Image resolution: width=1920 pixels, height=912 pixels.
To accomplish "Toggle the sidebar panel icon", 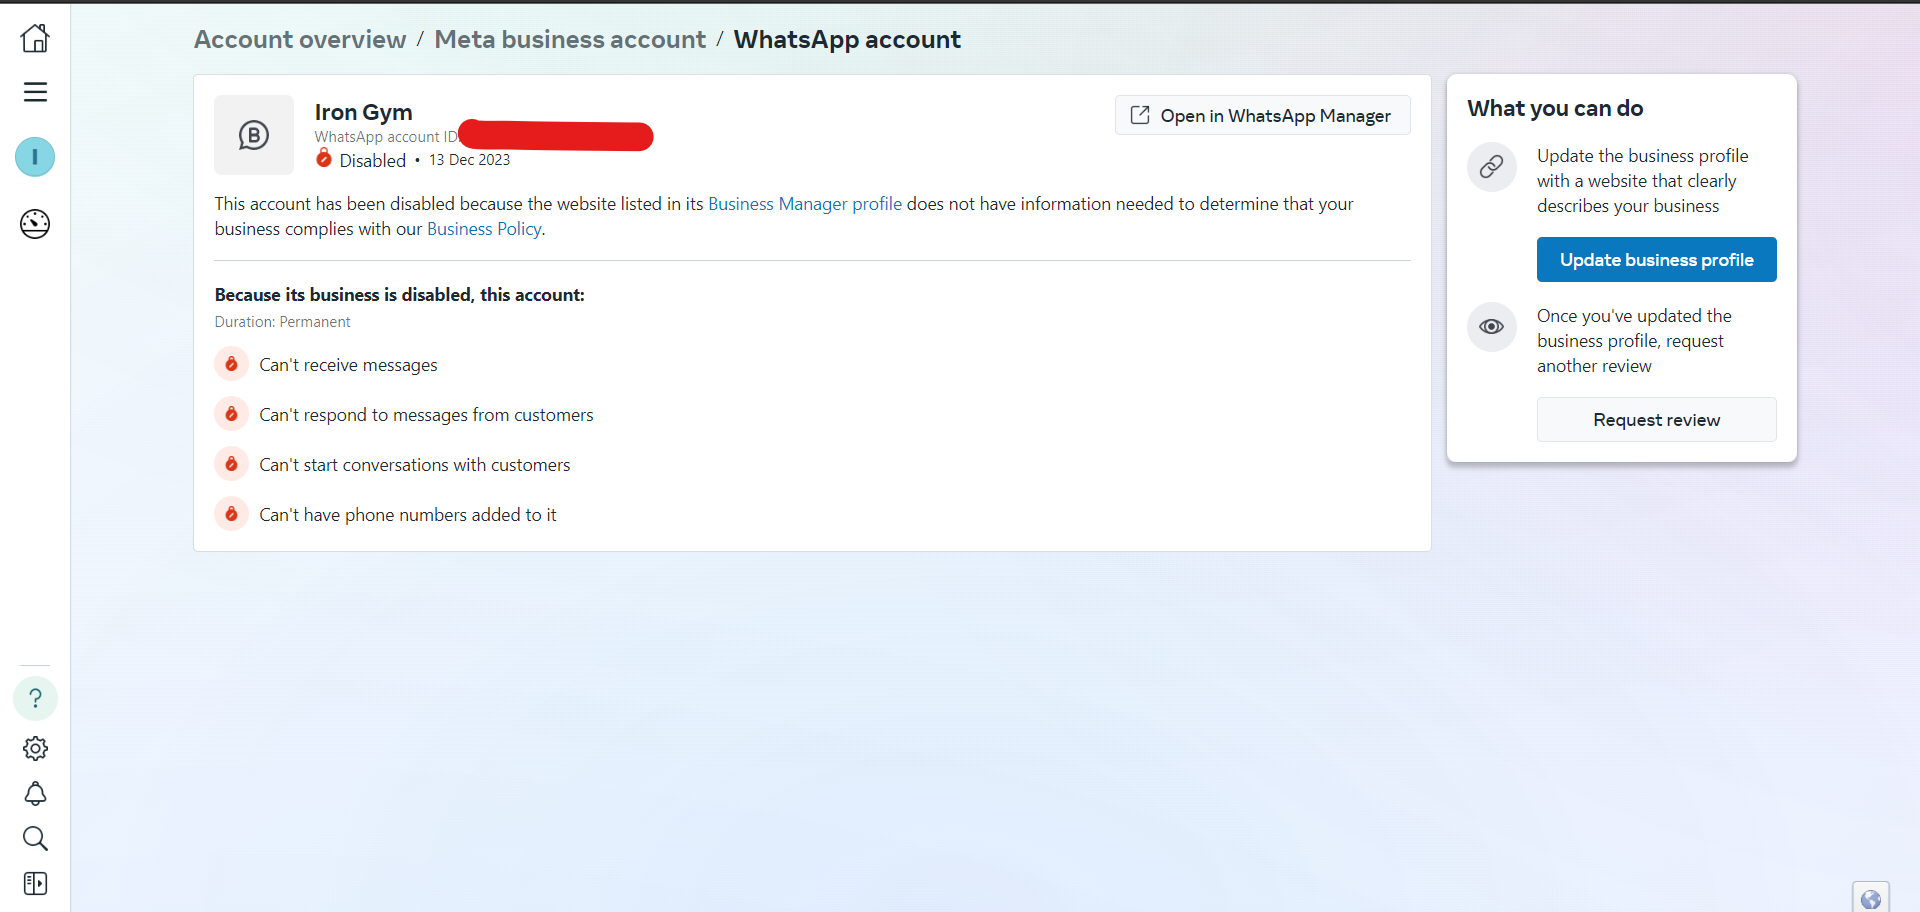I will pyautogui.click(x=35, y=884).
